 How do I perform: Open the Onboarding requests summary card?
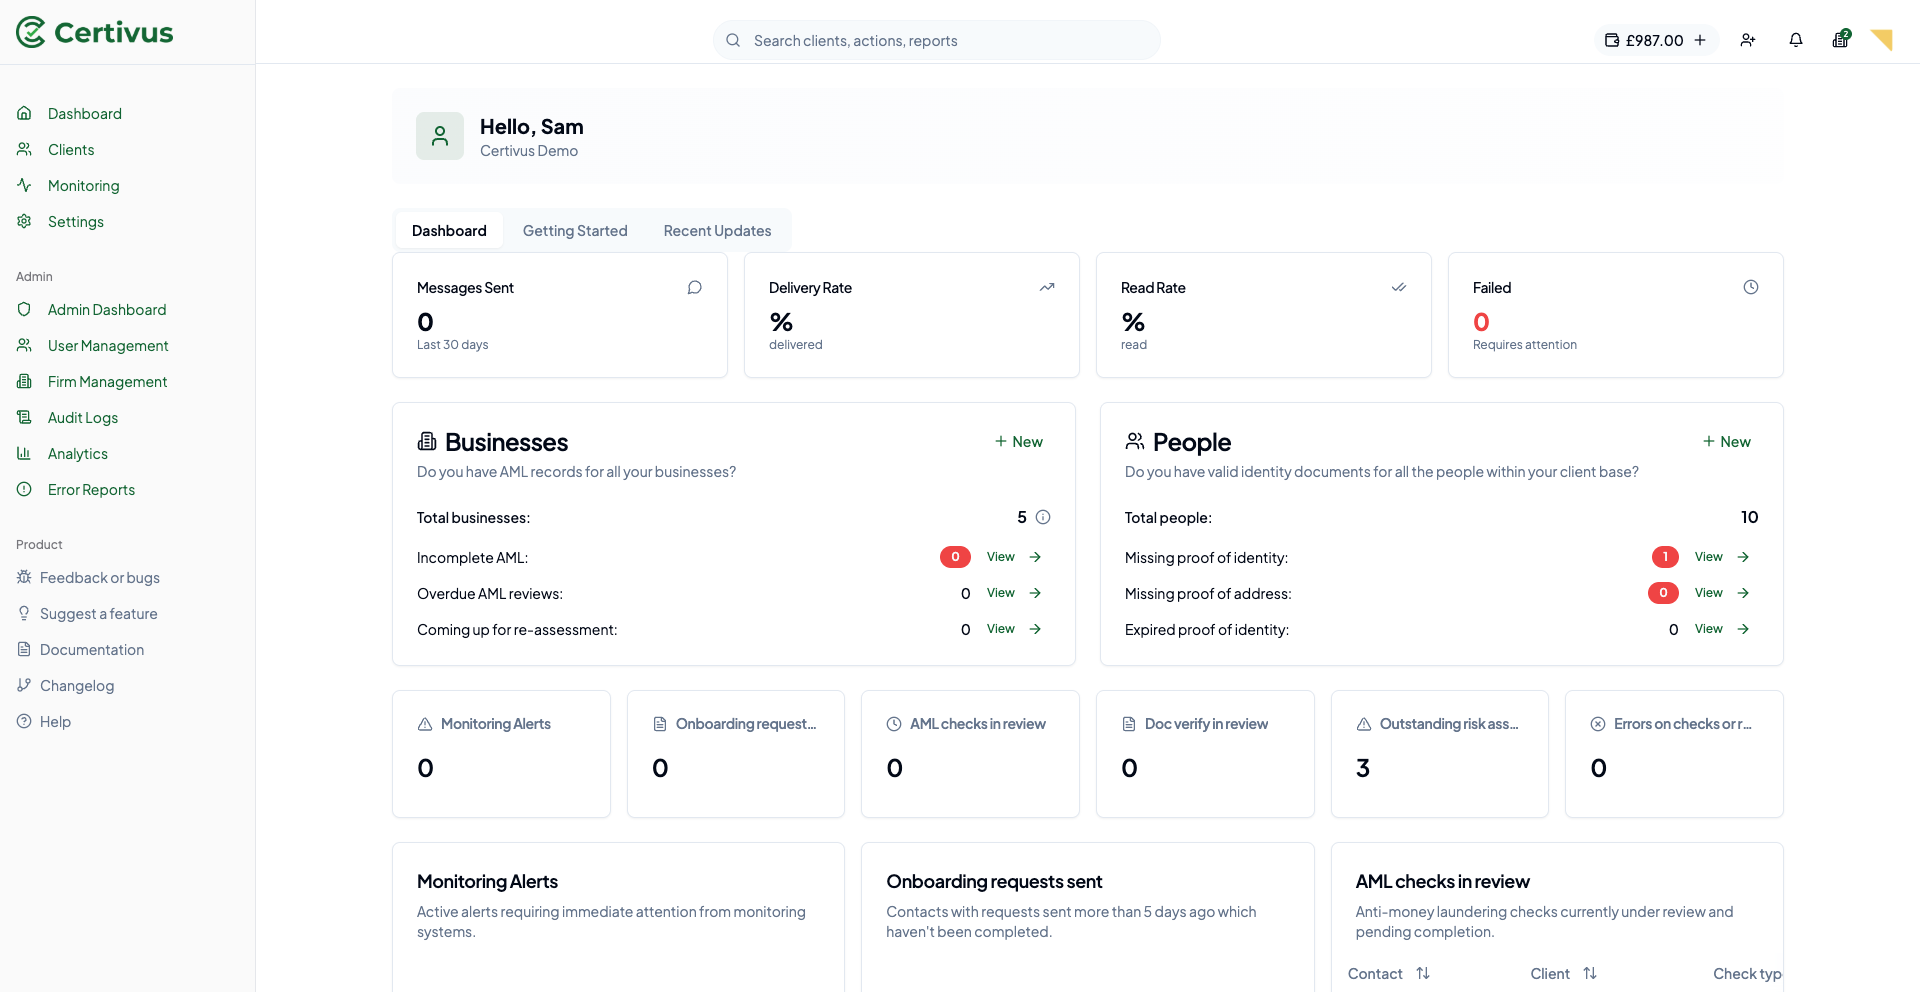[736, 754]
